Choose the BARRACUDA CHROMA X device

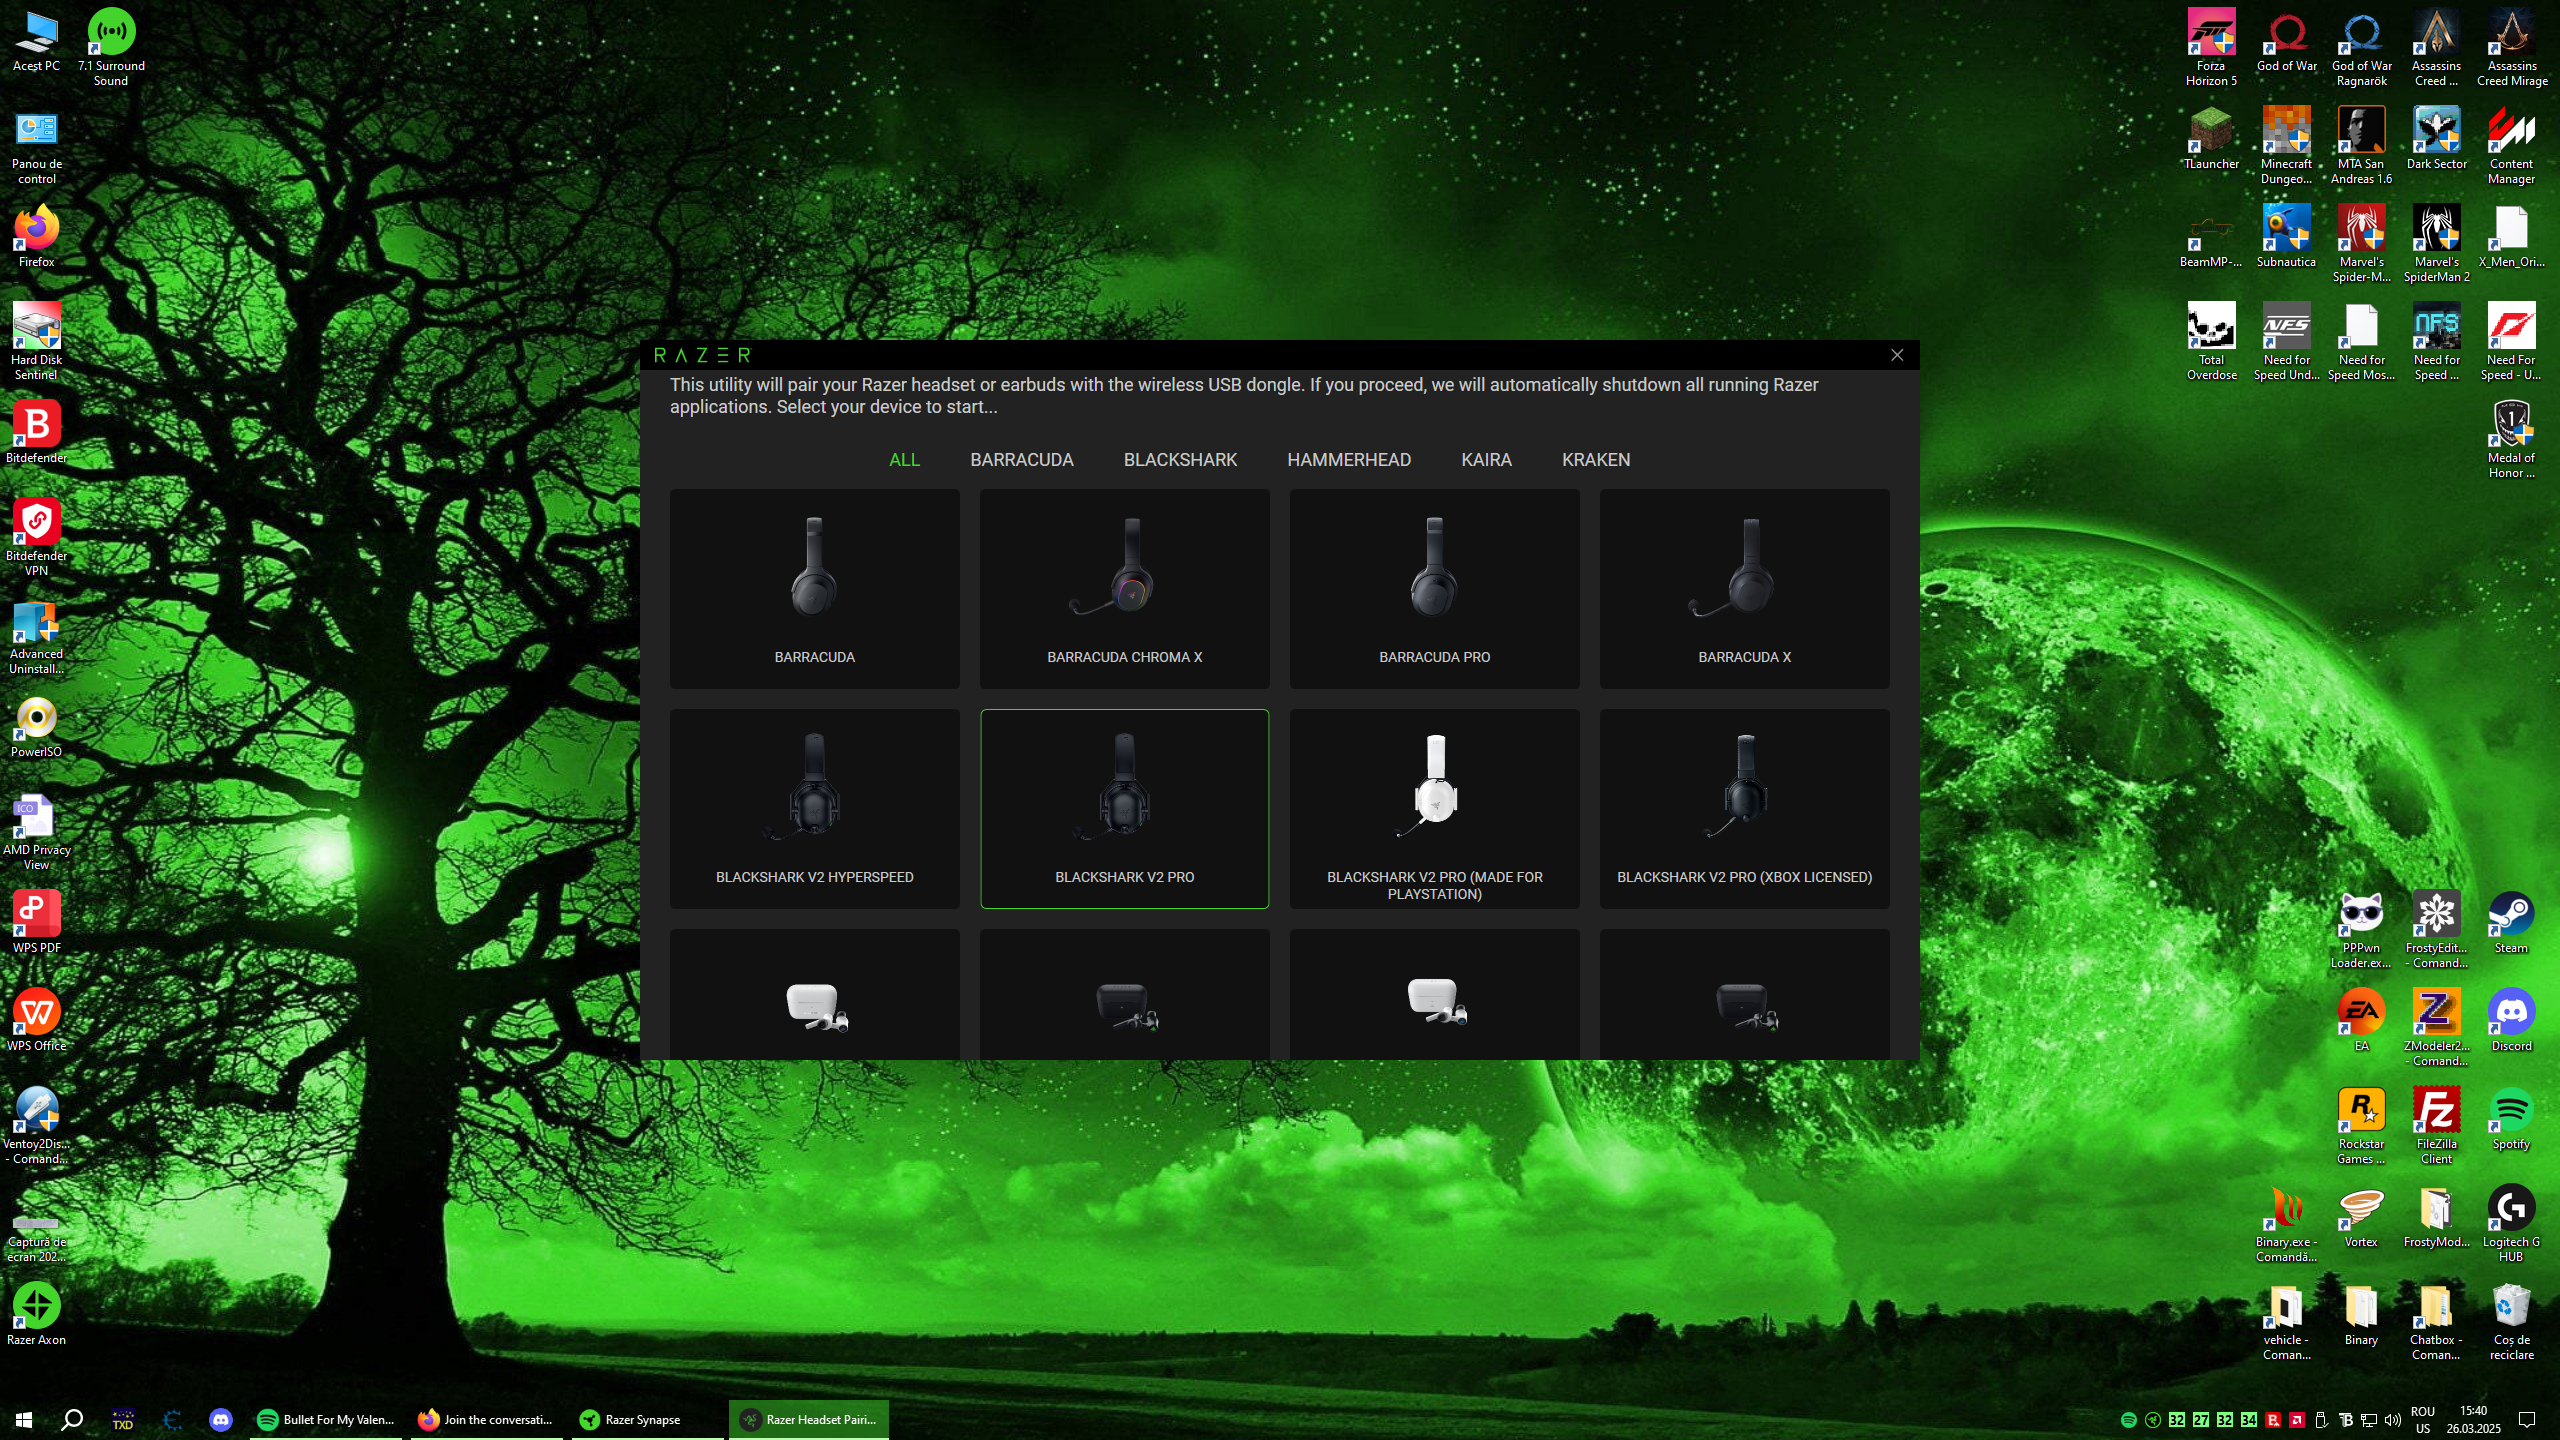pos(1124,588)
